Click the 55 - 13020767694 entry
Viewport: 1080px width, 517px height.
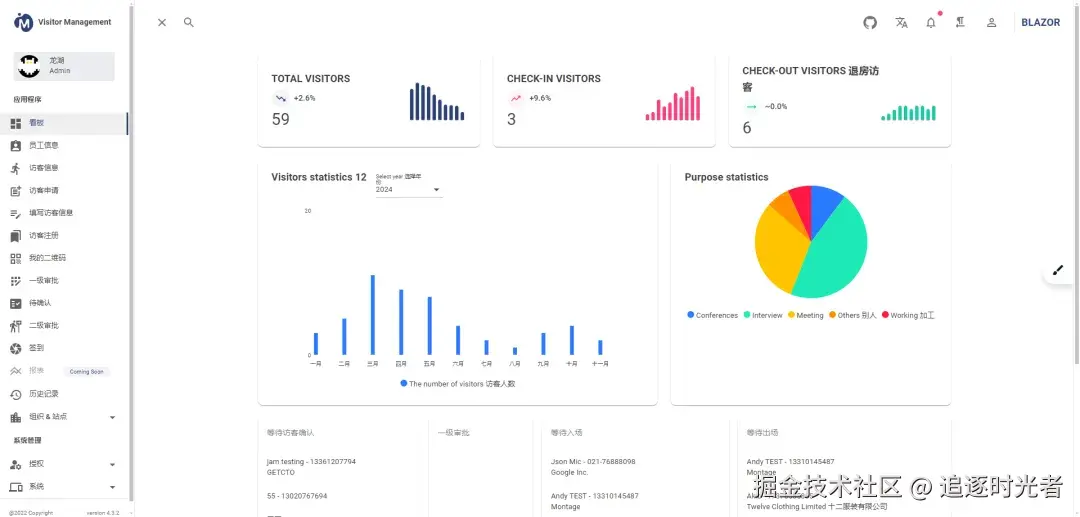tap(297, 496)
